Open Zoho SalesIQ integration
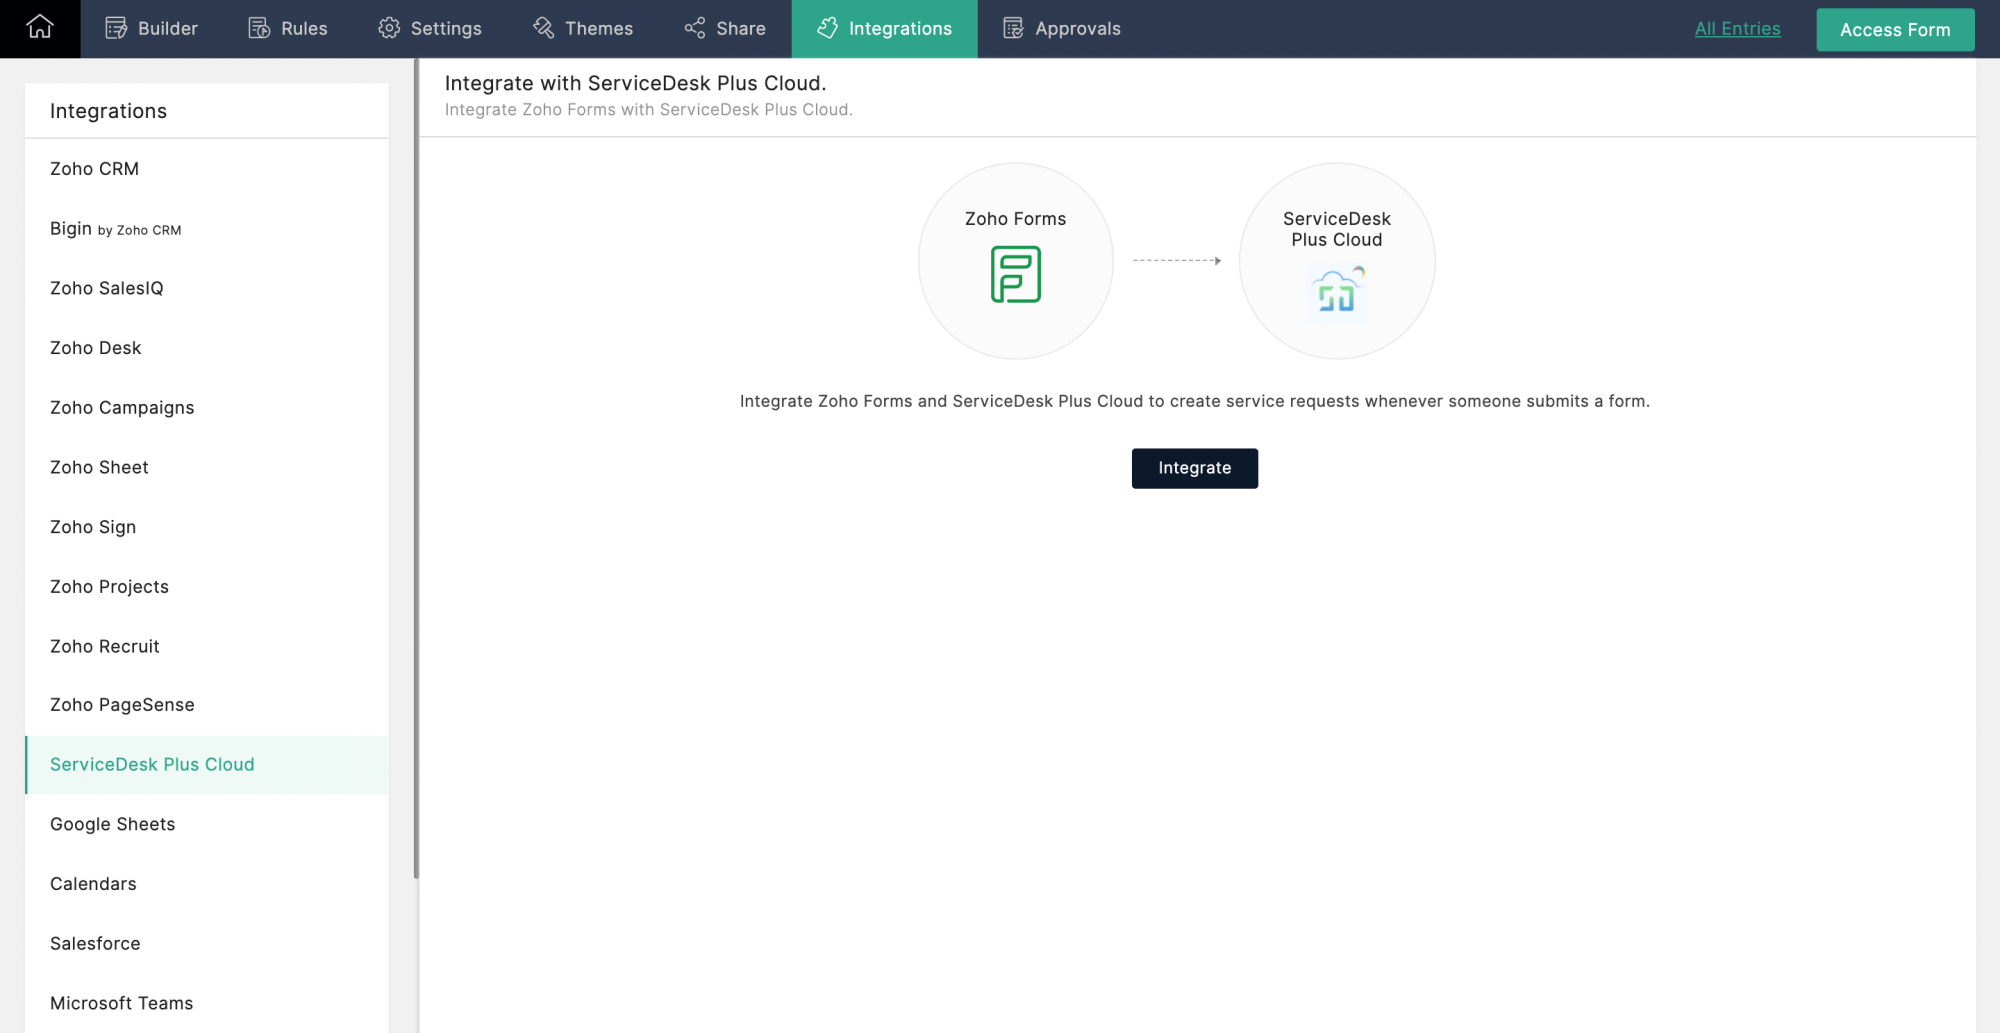Screen dimensions: 2000x1033 coord(207,288)
